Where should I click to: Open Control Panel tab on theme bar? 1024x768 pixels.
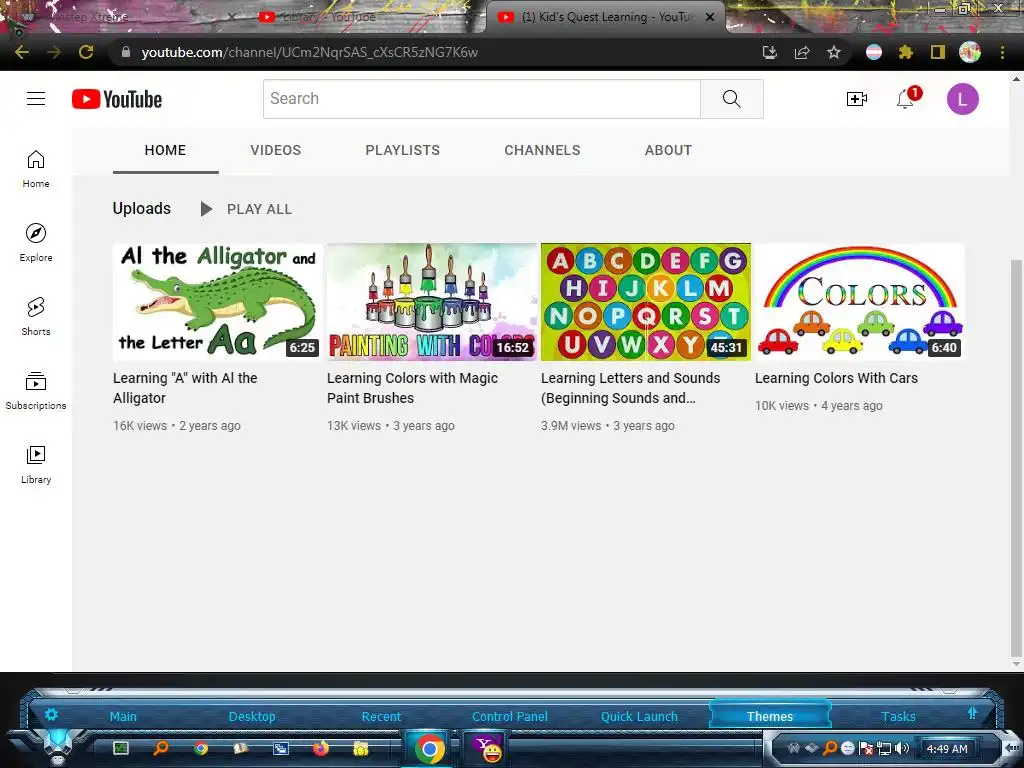[510, 716]
